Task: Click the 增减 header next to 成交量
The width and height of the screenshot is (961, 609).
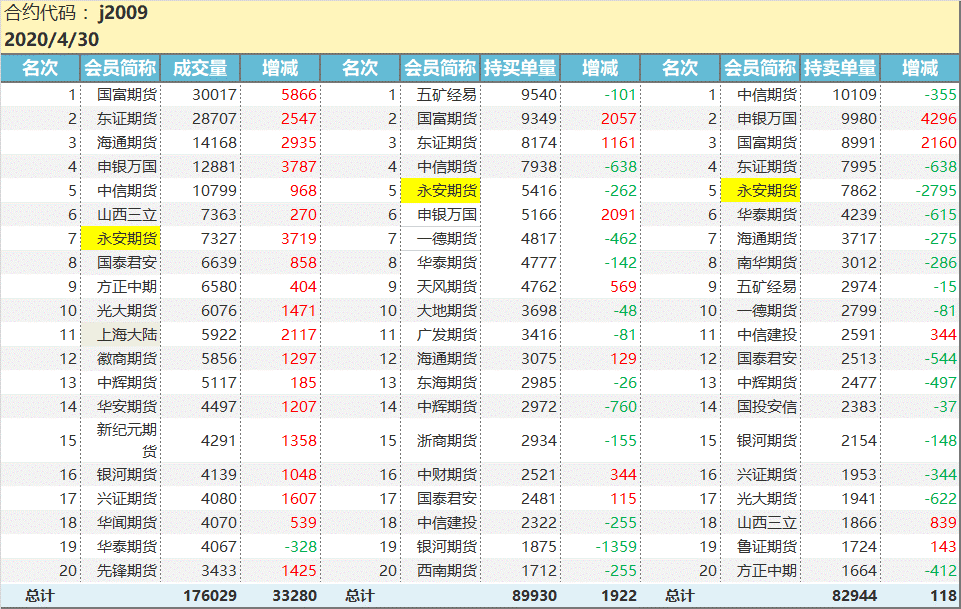Action: click(x=281, y=68)
